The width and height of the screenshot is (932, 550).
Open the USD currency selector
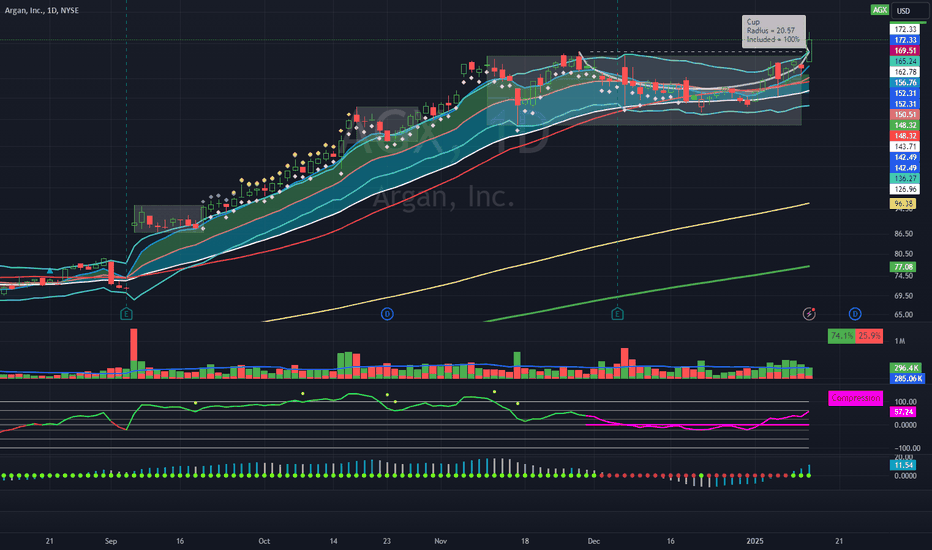point(908,11)
